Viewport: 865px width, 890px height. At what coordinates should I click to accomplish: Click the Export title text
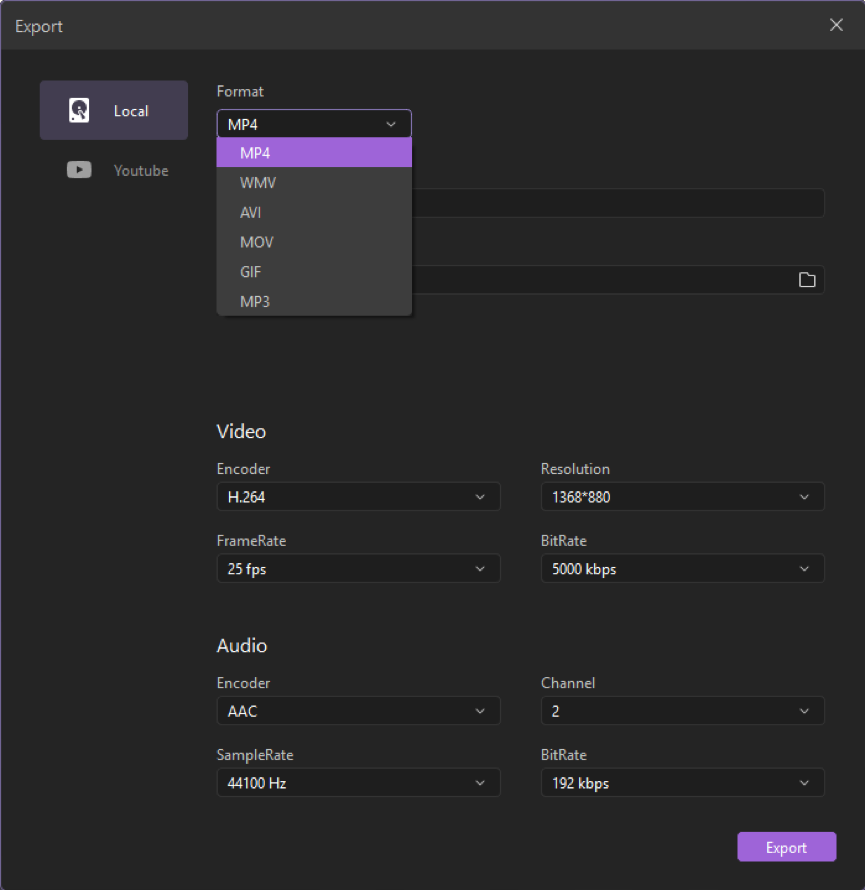[x=39, y=26]
